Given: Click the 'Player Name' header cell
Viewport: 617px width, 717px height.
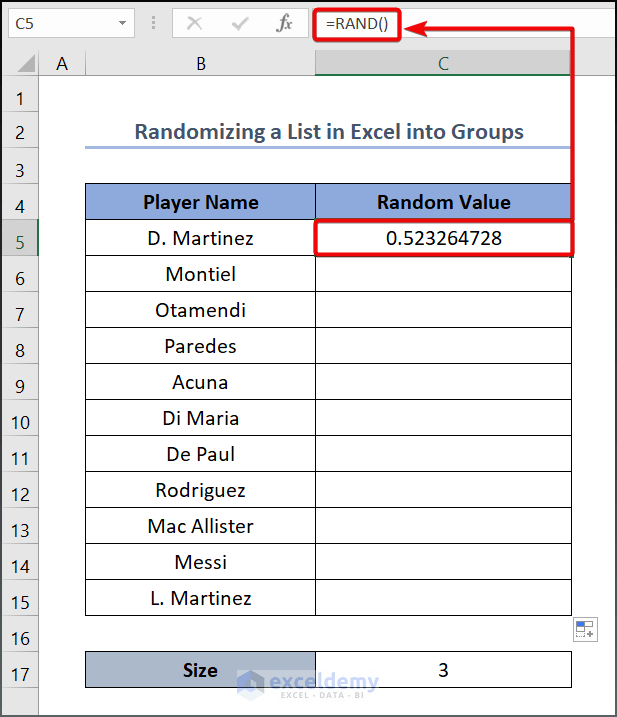Looking at the screenshot, I should [x=200, y=202].
